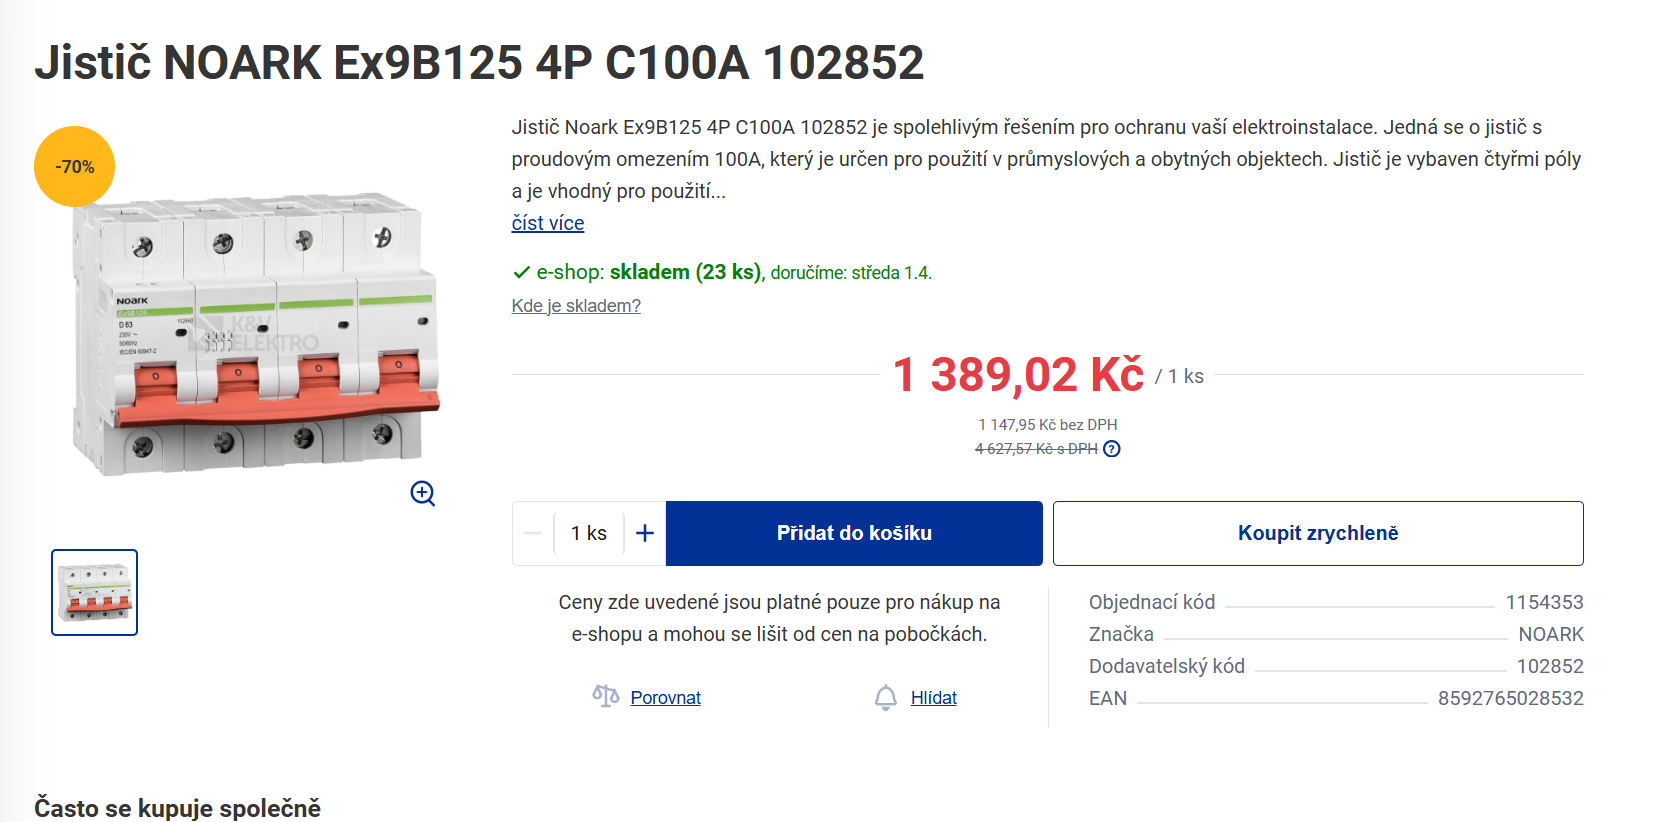Click the magnifier zoom icon on product image
The width and height of the screenshot is (1670, 822).
coord(423,493)
